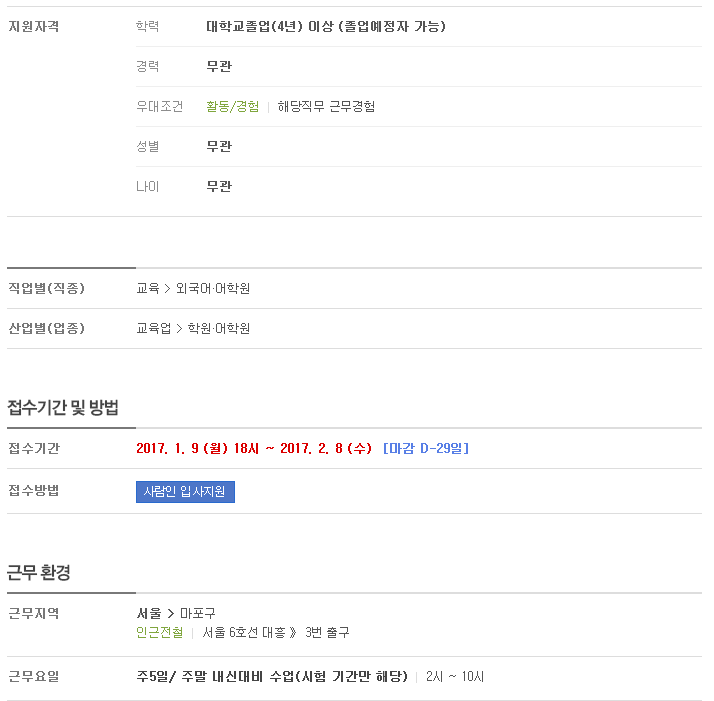This screenshot has height=701, width=714.
Task: Click the green 활동/경험 tag
Action: 233,107
